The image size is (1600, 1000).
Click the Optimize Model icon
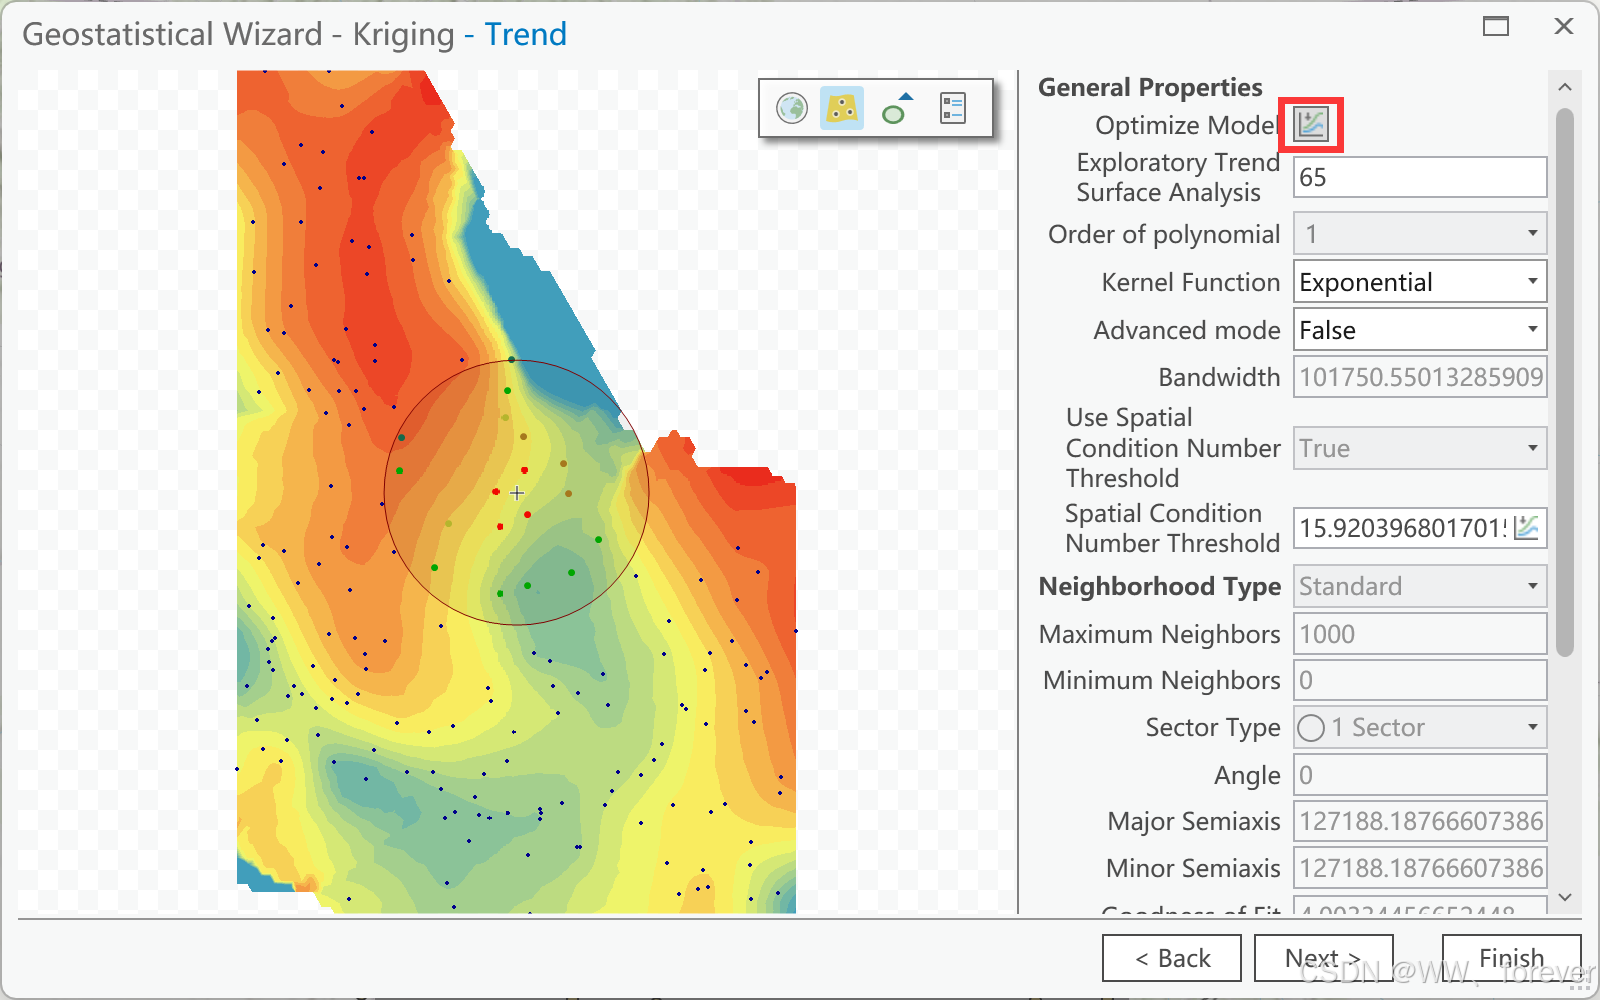click(x=1311, y=125)
